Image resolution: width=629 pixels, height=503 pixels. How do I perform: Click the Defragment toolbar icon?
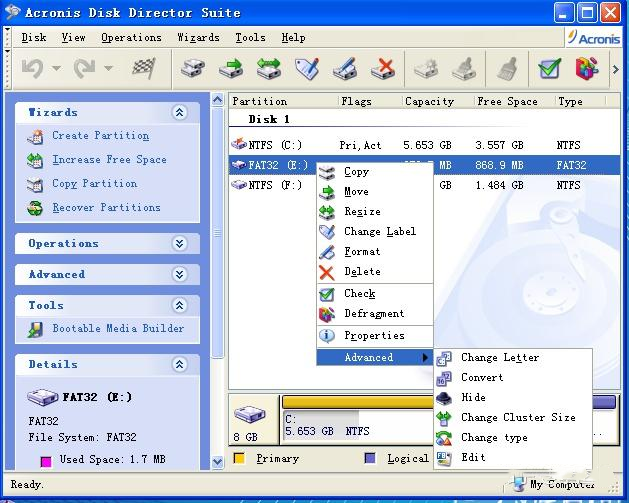point(587,69)
